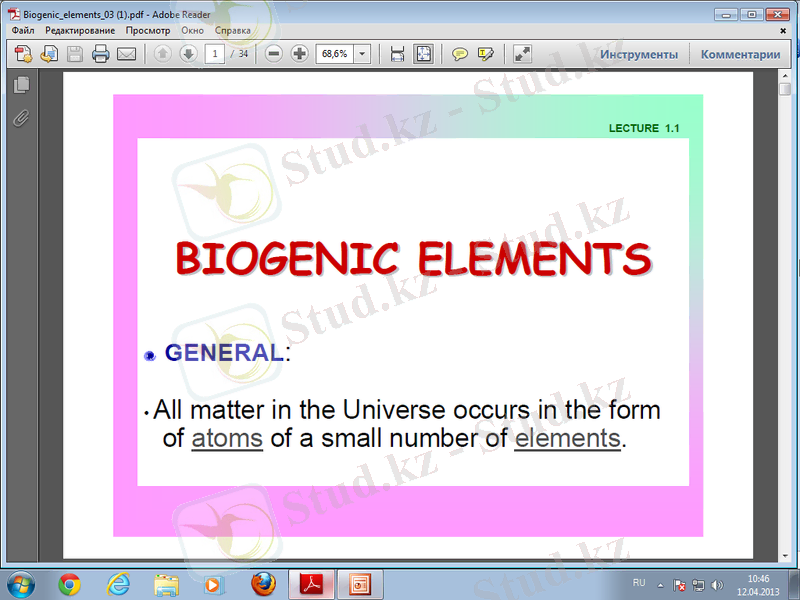Click the email envelope icon

pos(126,54)
